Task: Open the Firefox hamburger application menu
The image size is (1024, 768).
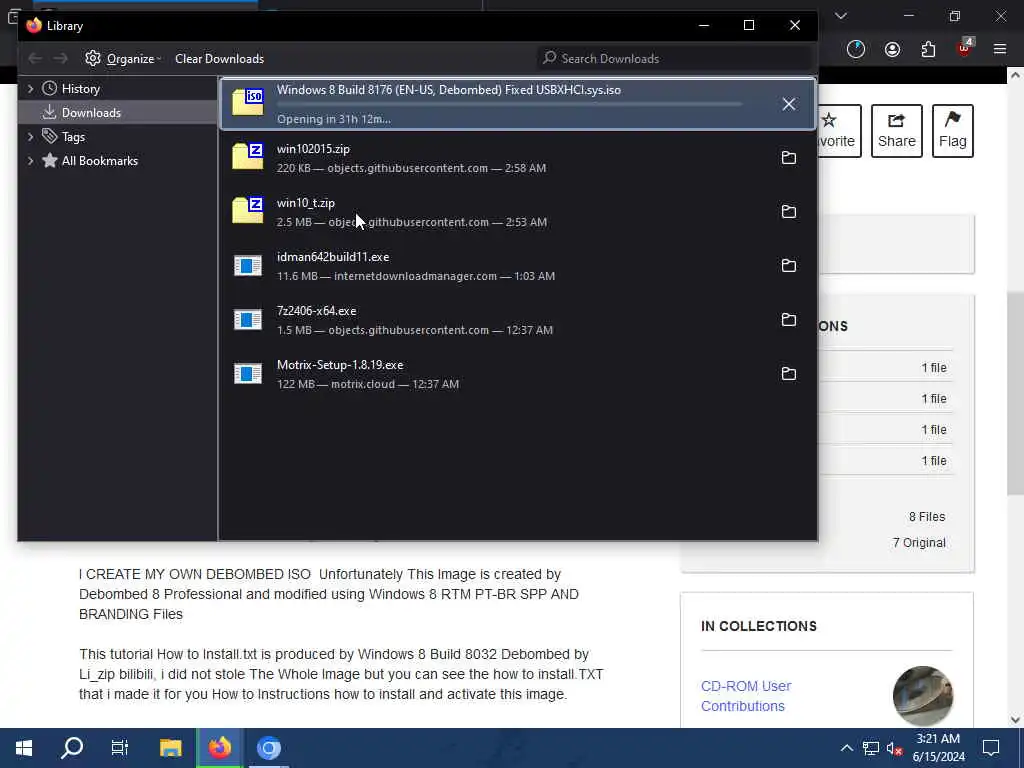Action: (x=1000, y=49)
